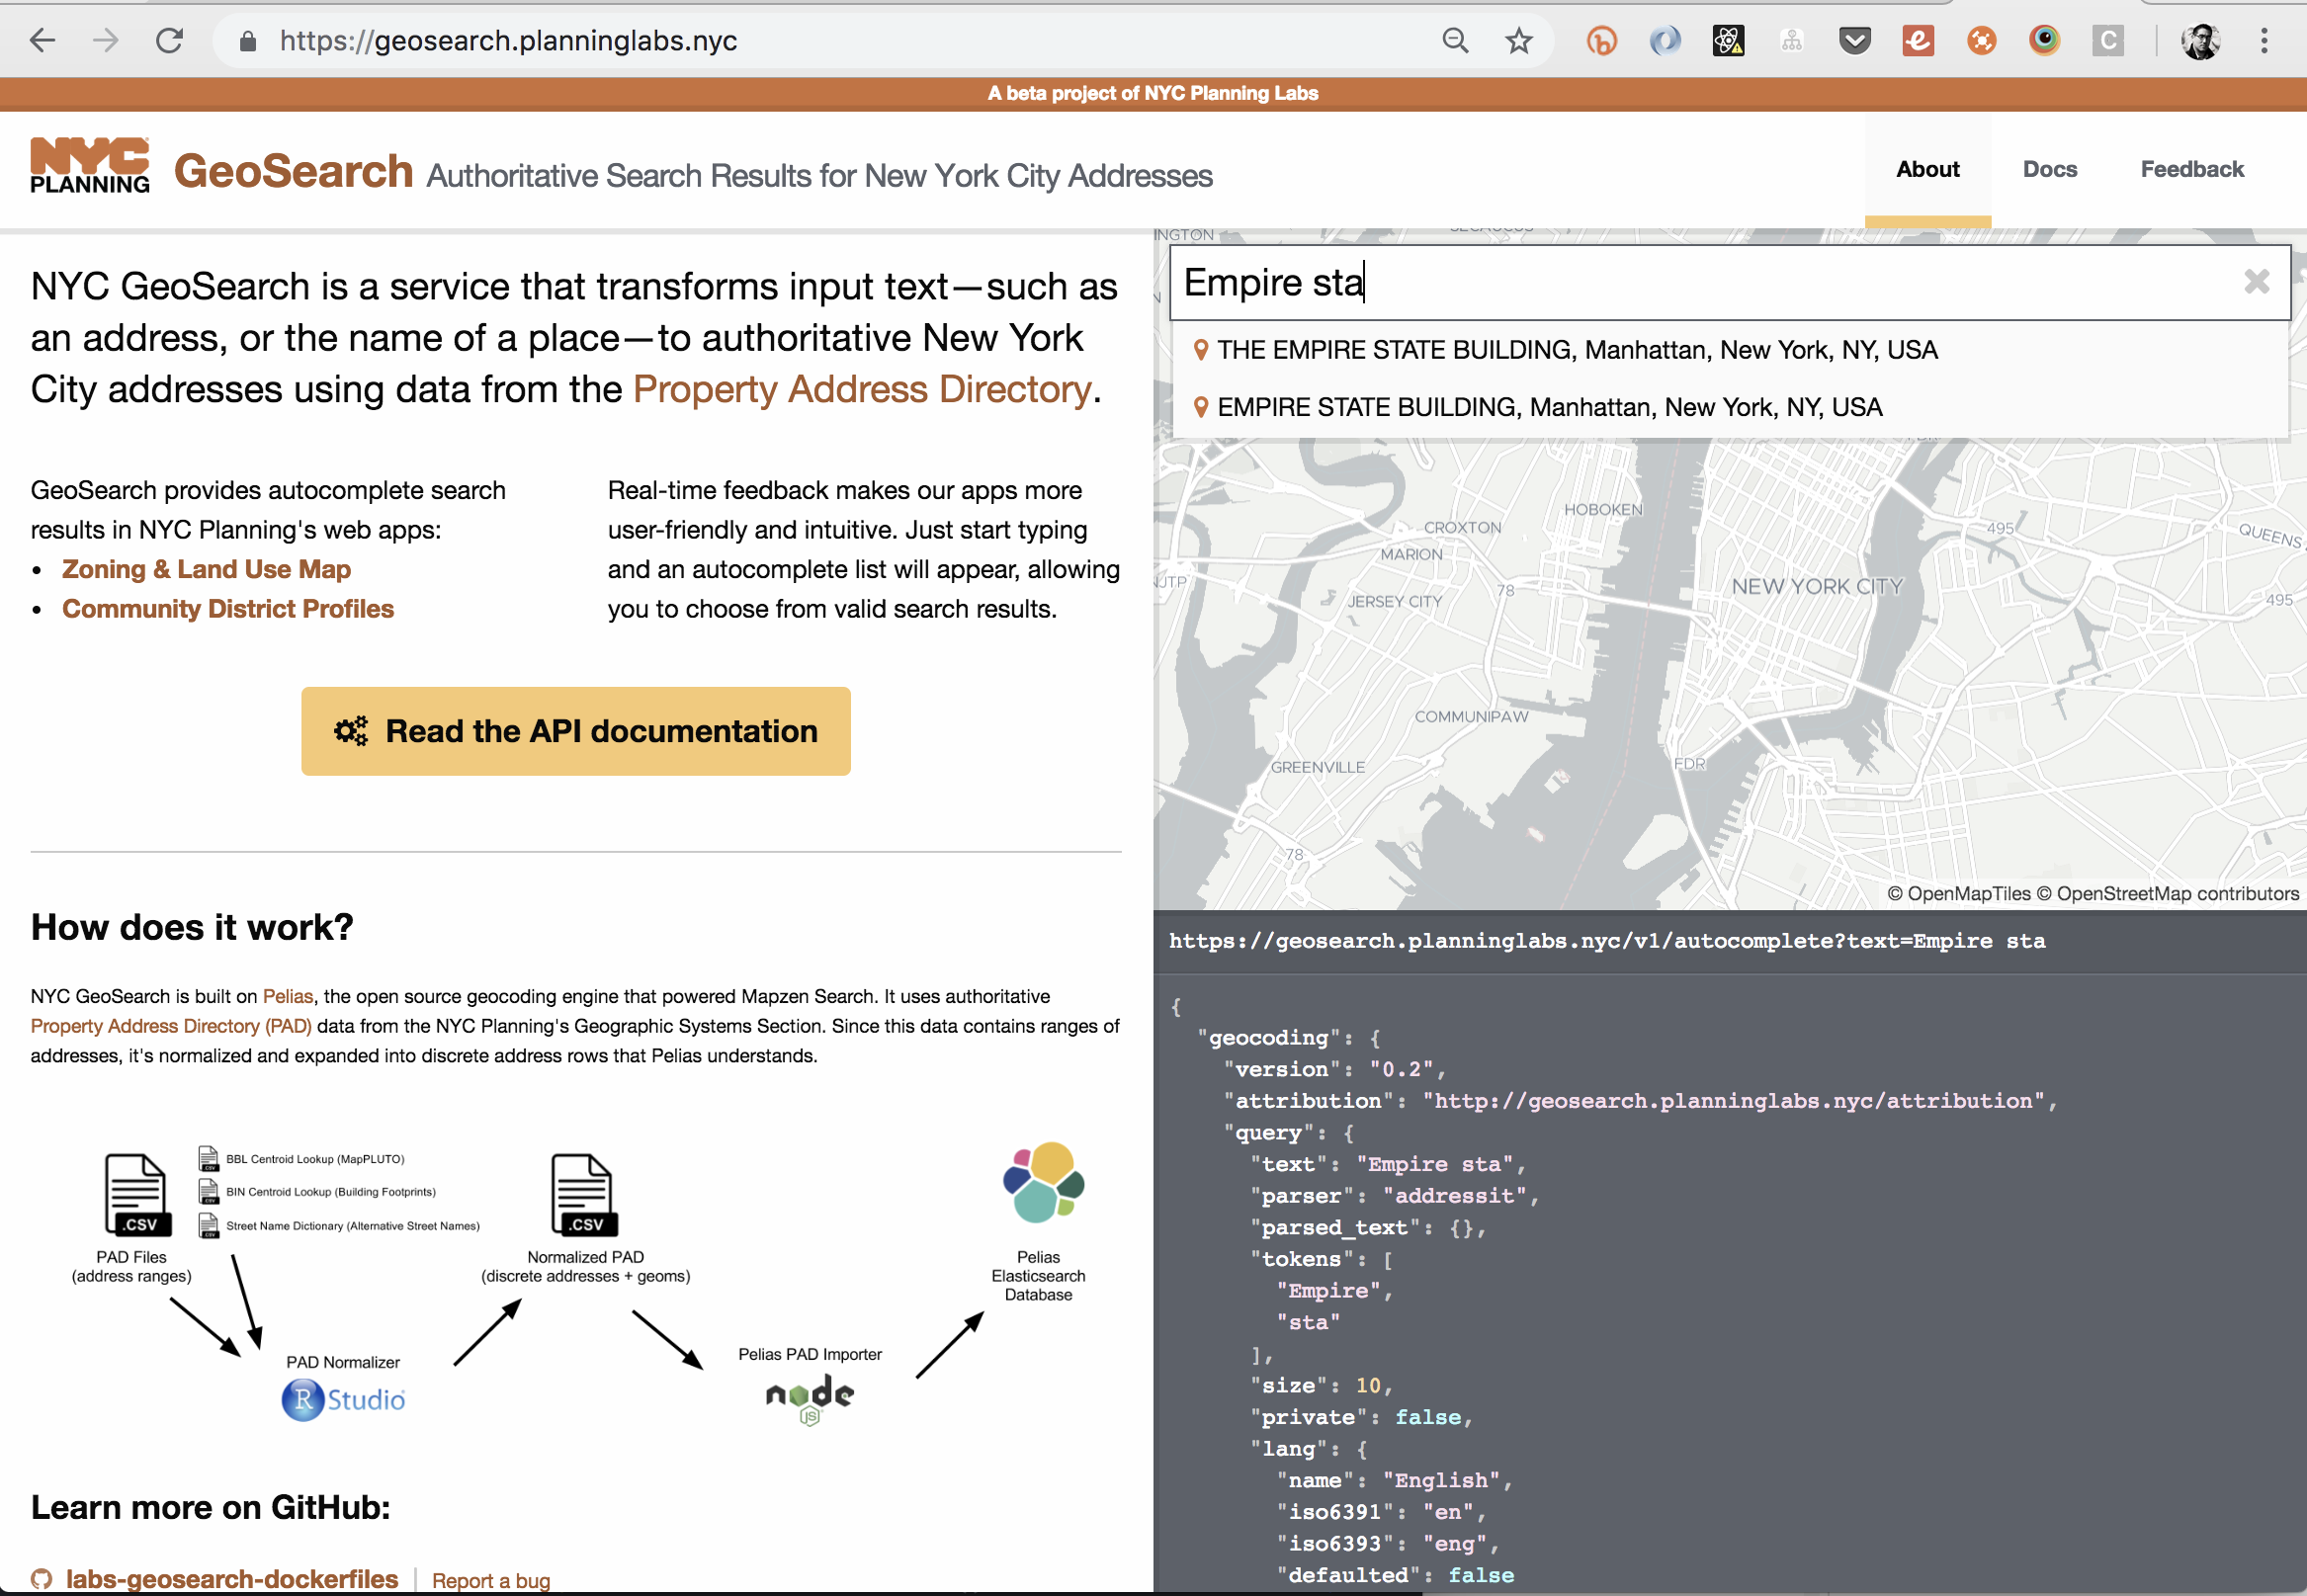Click the browser forward arrow

[105, 41]
